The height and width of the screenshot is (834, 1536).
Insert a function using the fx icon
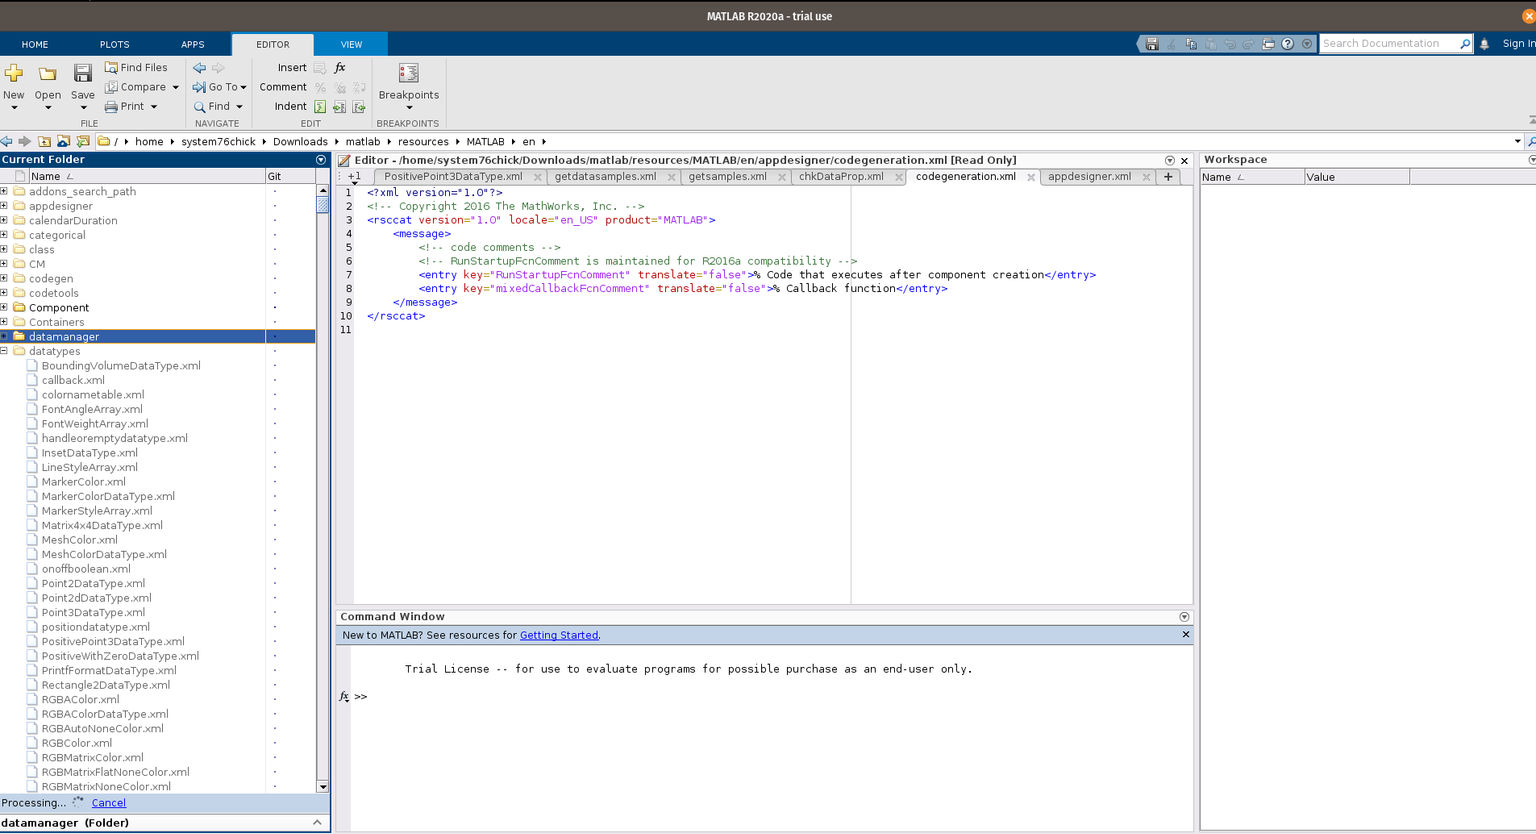pos(340,67)
